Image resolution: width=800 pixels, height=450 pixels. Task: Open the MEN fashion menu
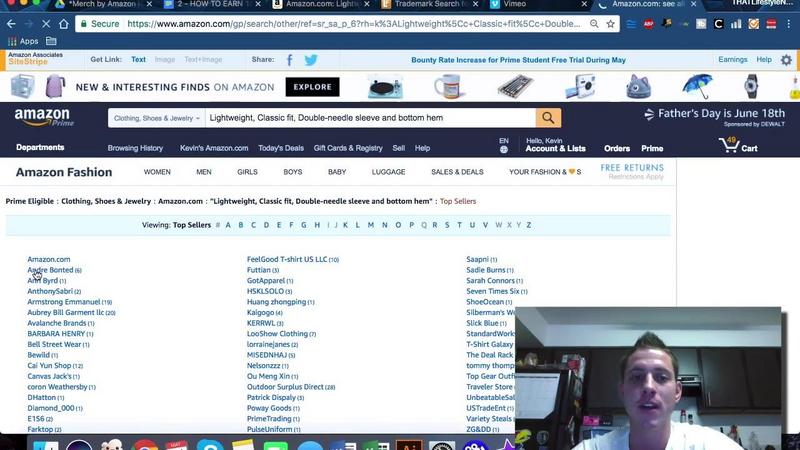point(204,172)
